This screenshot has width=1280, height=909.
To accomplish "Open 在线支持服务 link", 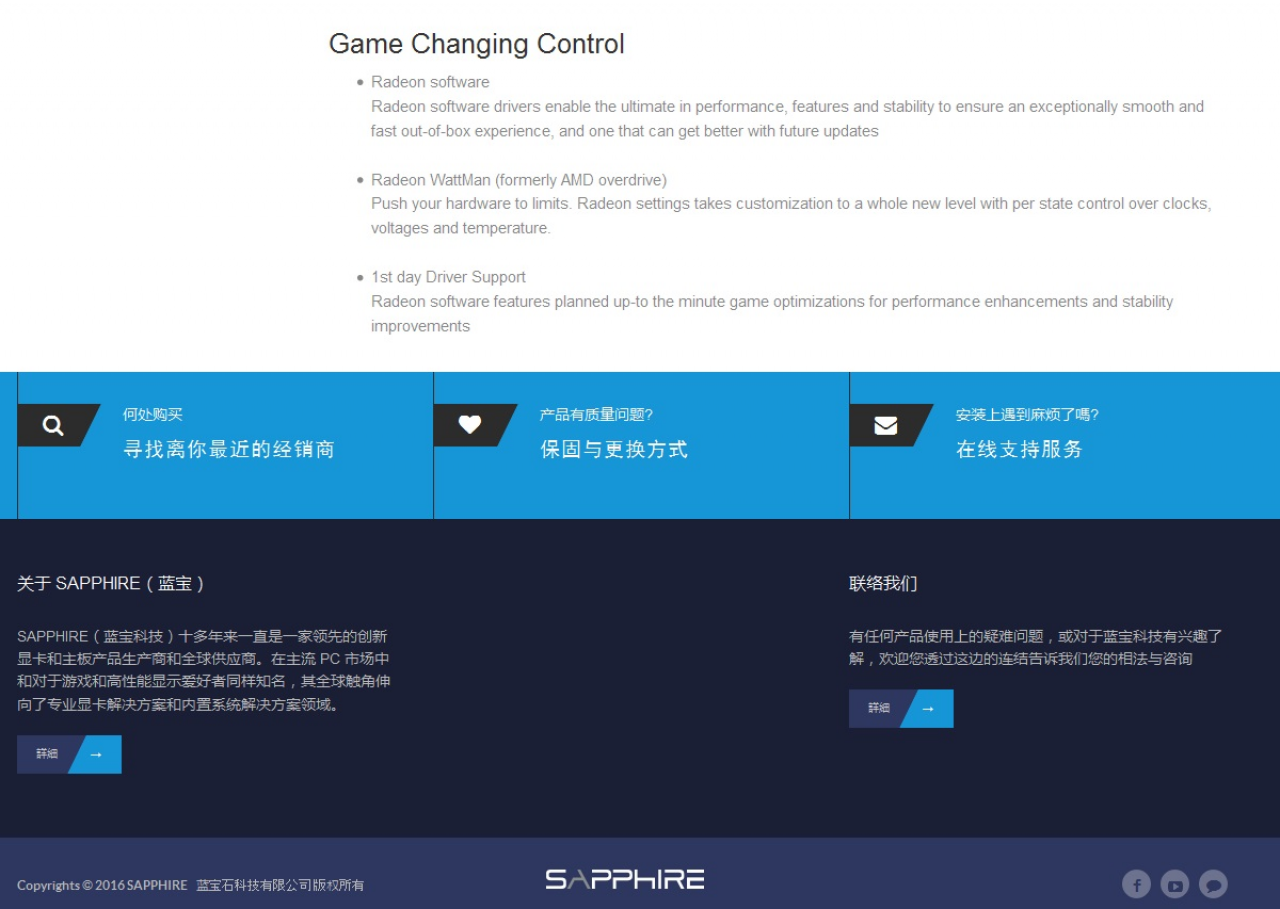I will (x=1019, y=450).
